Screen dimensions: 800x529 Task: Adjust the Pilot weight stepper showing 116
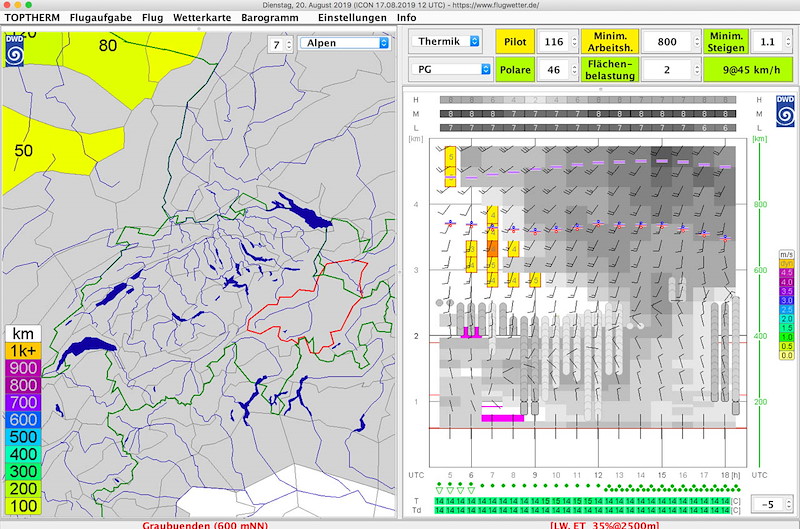pyautogui.click(x=574, y=41)
